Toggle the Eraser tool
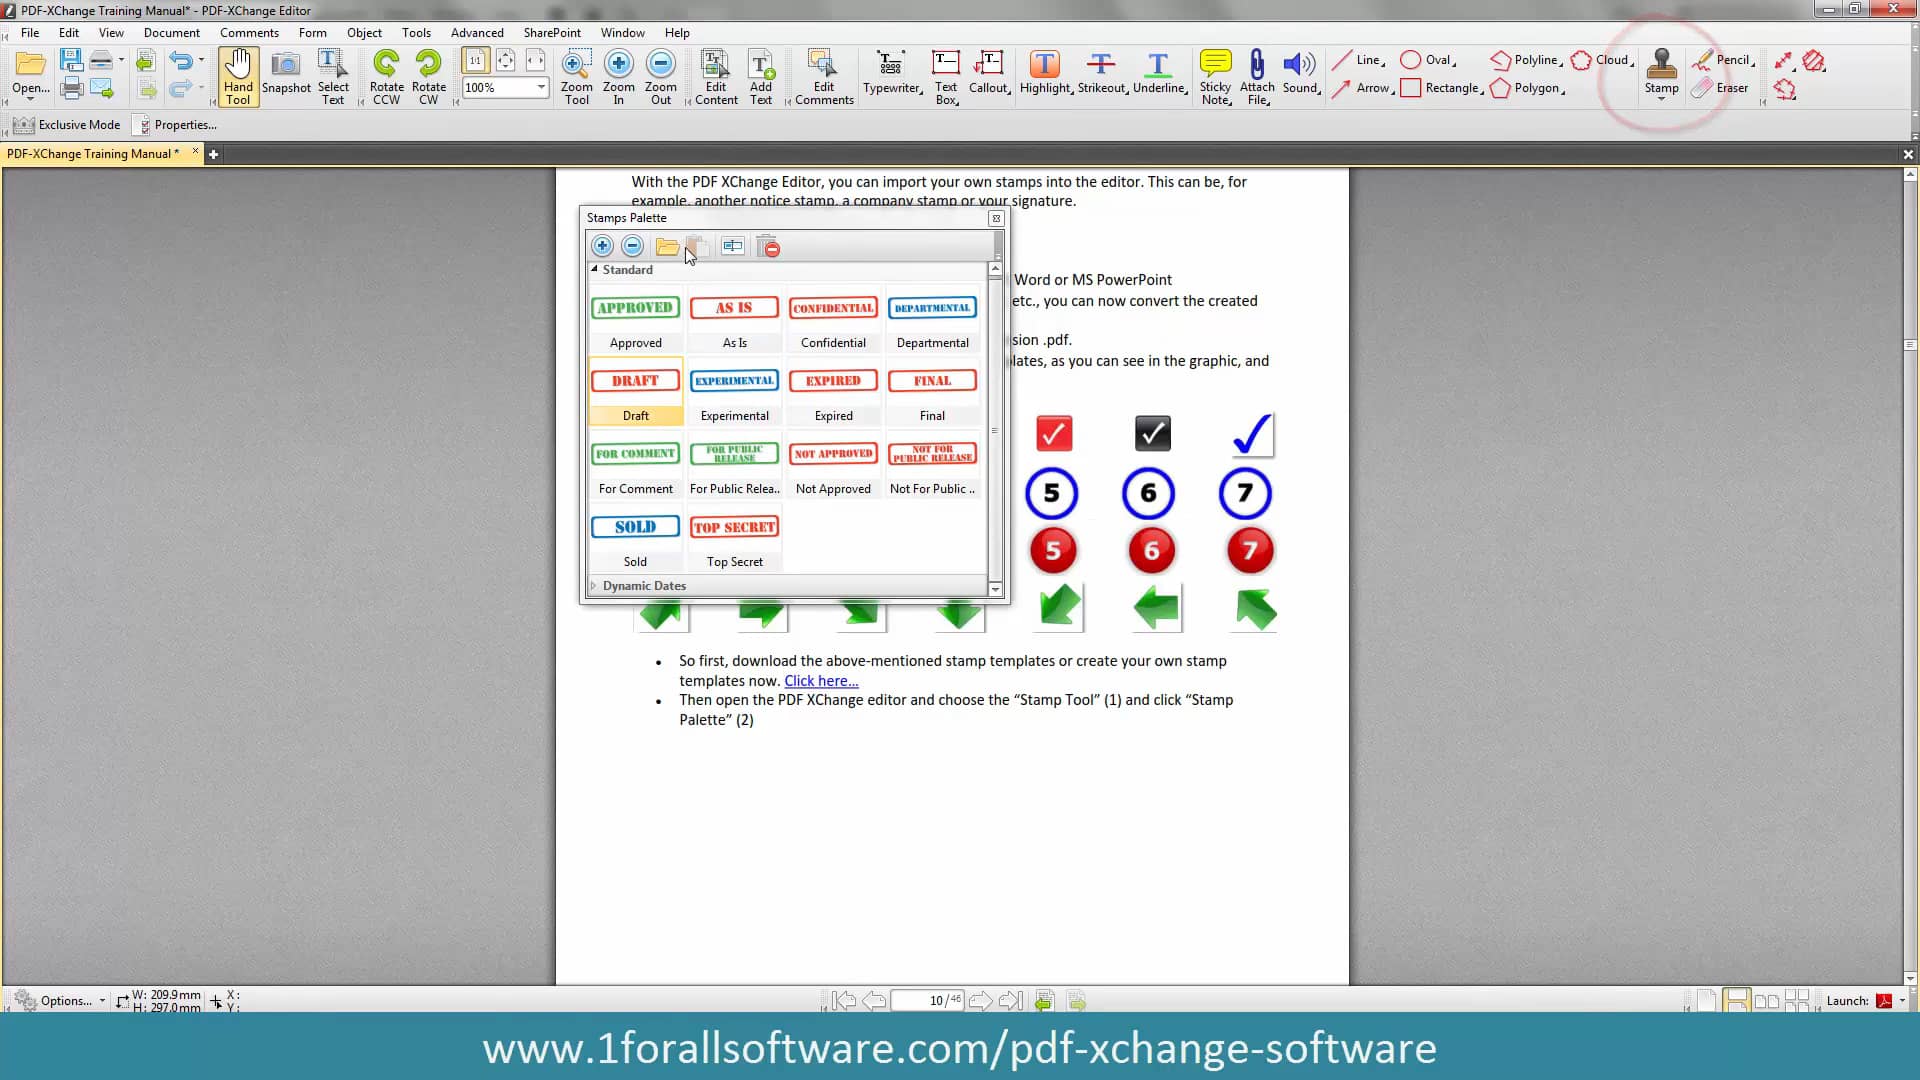The width and height of the screenshot is (1920, 1080). coord(1722,88)
